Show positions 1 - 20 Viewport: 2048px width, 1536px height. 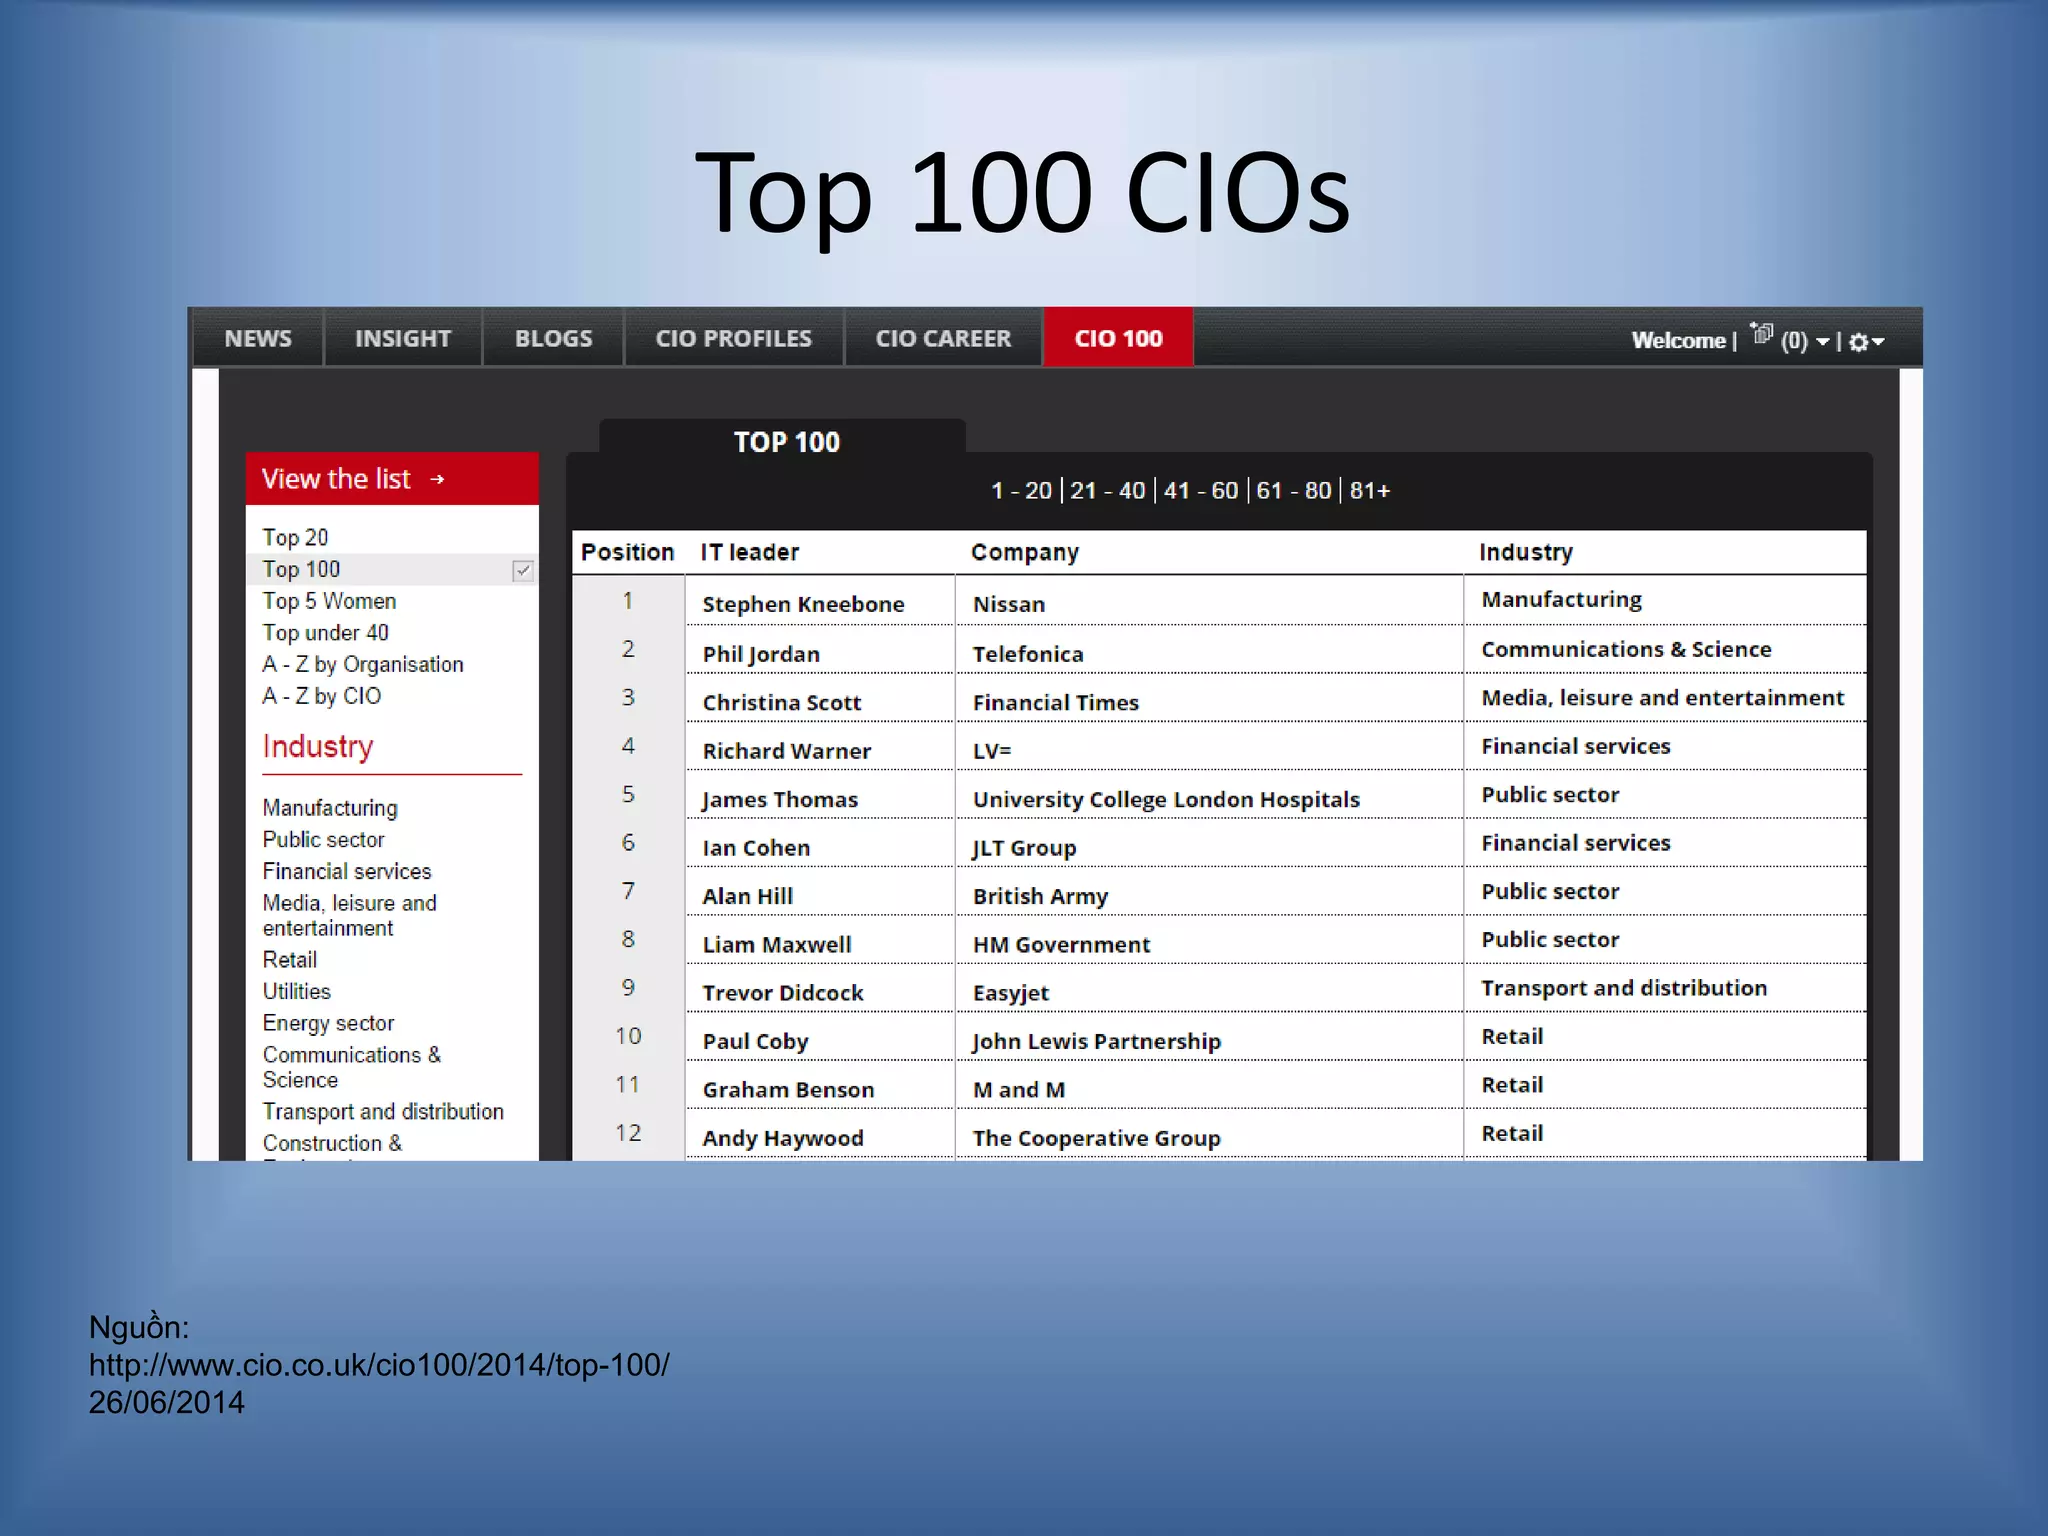click(1021, 491)
